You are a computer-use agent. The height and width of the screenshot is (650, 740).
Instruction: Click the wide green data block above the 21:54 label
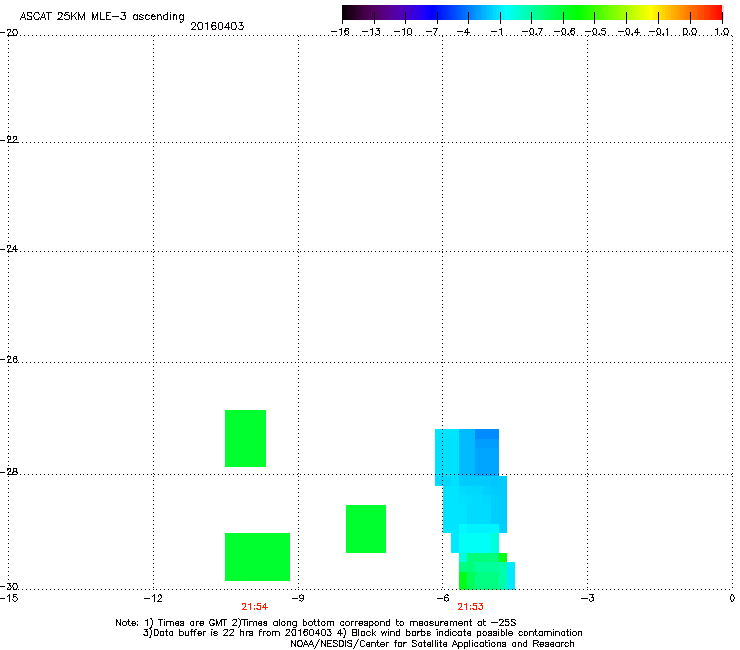(x=257, y=557)
